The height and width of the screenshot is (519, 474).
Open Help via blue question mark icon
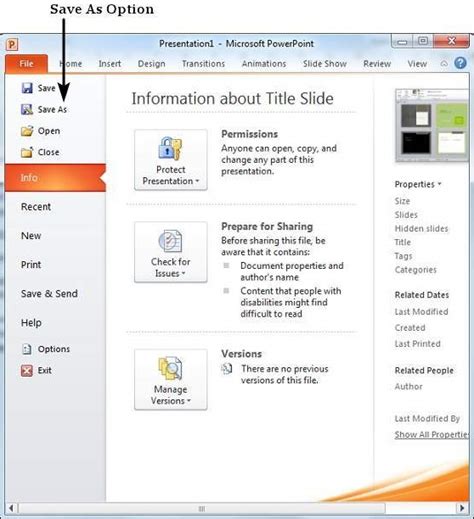pyautogui.click(x=460, y=63)
